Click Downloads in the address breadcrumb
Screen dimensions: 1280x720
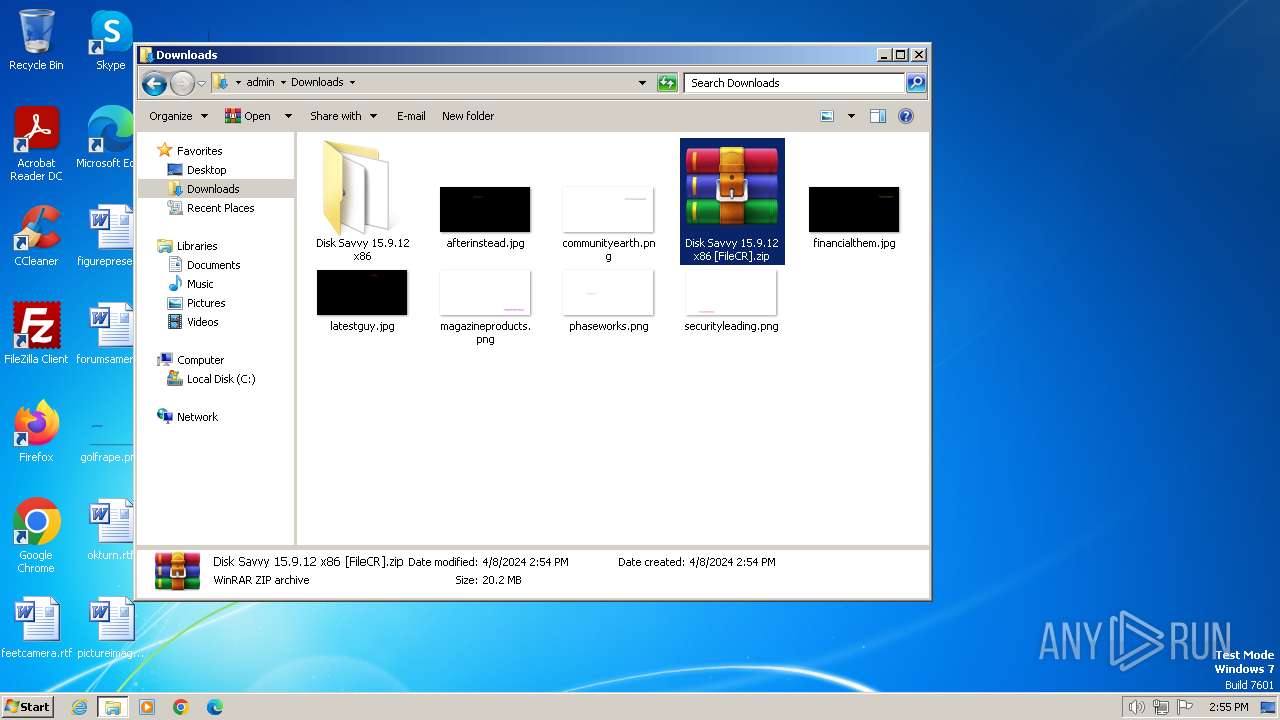(x=317, y=83)
